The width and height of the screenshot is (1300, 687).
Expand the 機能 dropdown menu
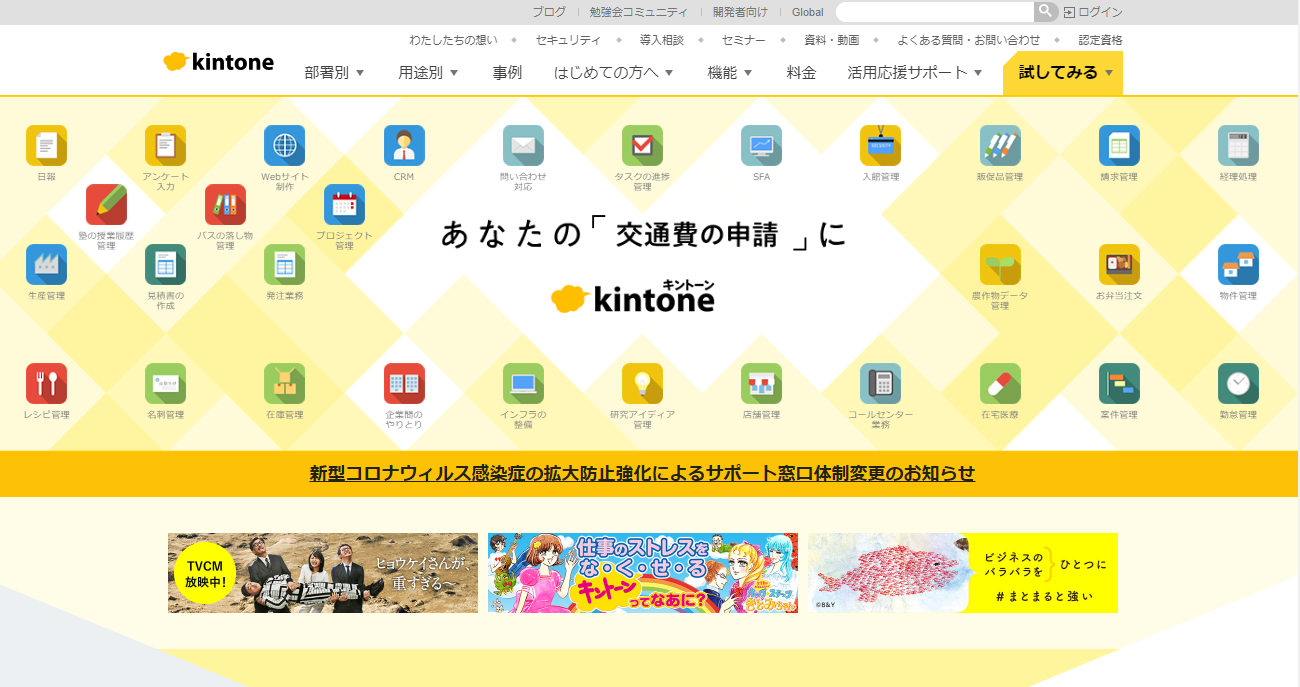point(730,73)
